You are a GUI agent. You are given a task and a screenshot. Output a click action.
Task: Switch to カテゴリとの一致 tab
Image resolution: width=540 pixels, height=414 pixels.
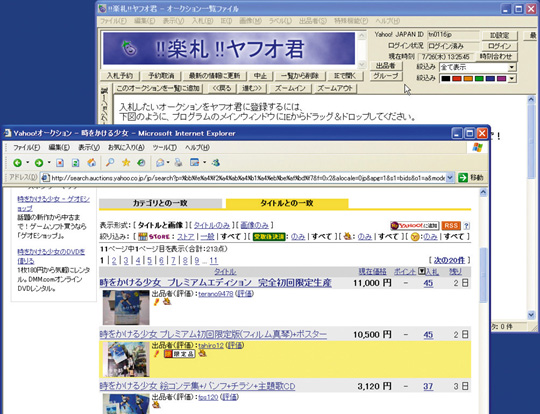point(160,203)
